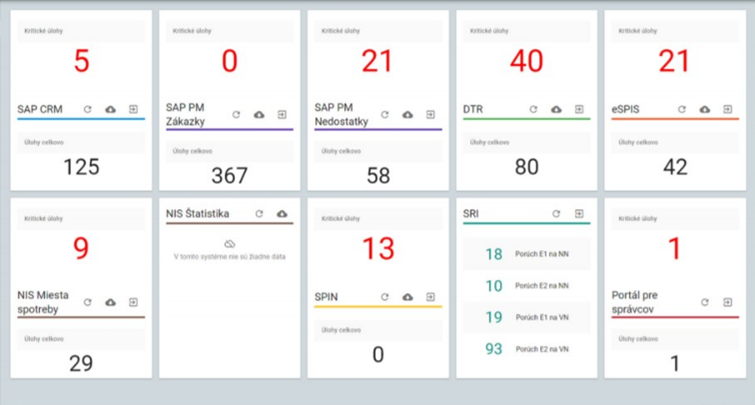Open SAP CRM via the enter icon

133,109
